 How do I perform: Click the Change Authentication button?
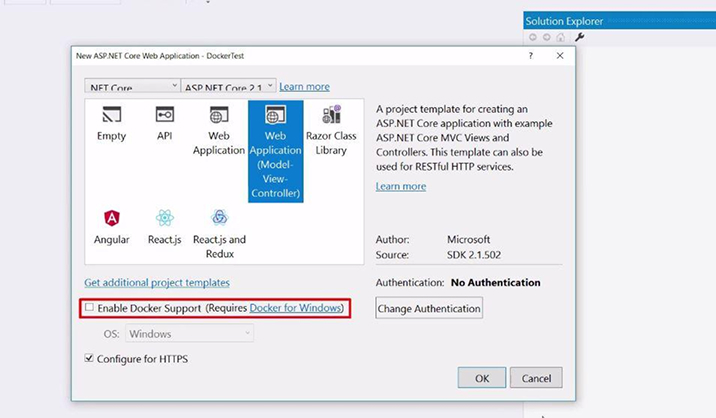[429, 309]
